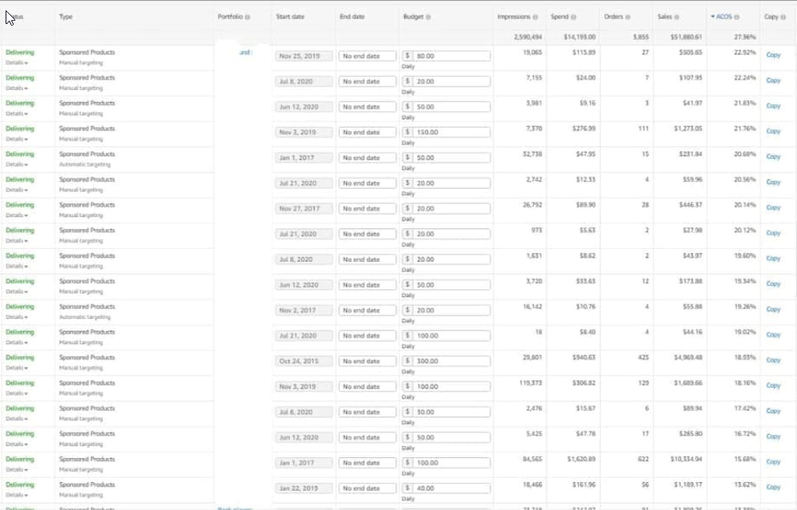The image size is (797, 510).
Task: Expand Details for the 22.24% ACOS campaign
Action: 17,88
